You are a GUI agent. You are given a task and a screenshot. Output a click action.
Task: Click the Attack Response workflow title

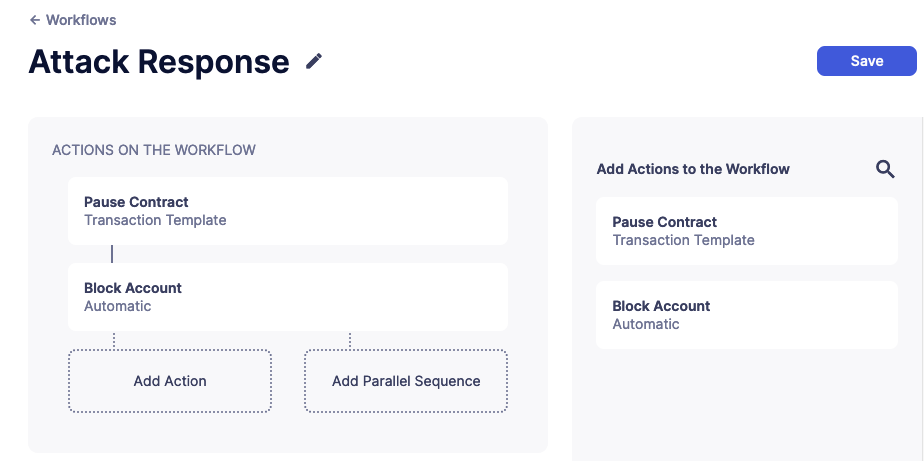click(x=159, y=62)
